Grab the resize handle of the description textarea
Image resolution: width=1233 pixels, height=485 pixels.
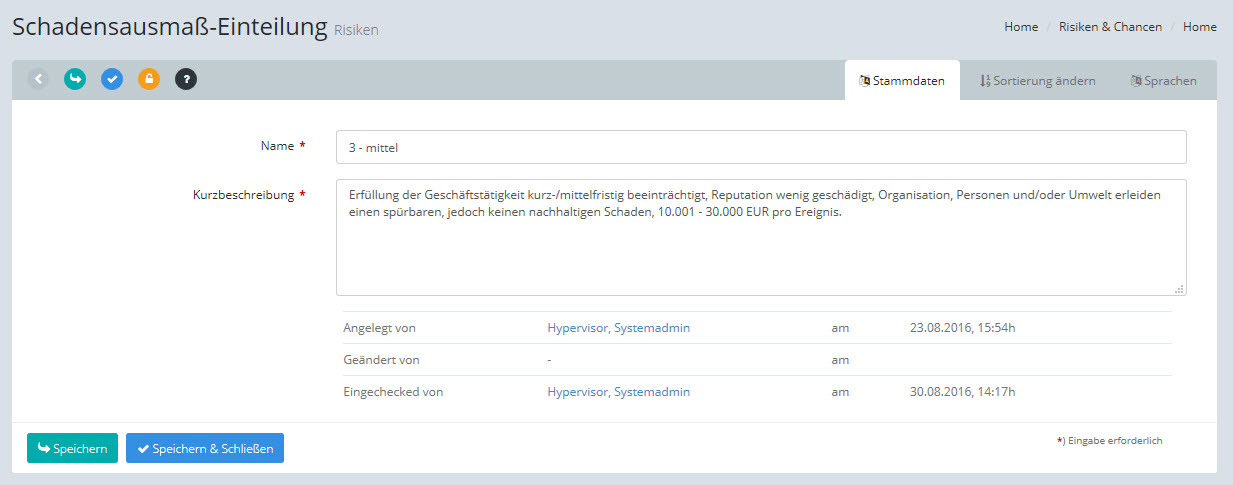[1179, 288]
